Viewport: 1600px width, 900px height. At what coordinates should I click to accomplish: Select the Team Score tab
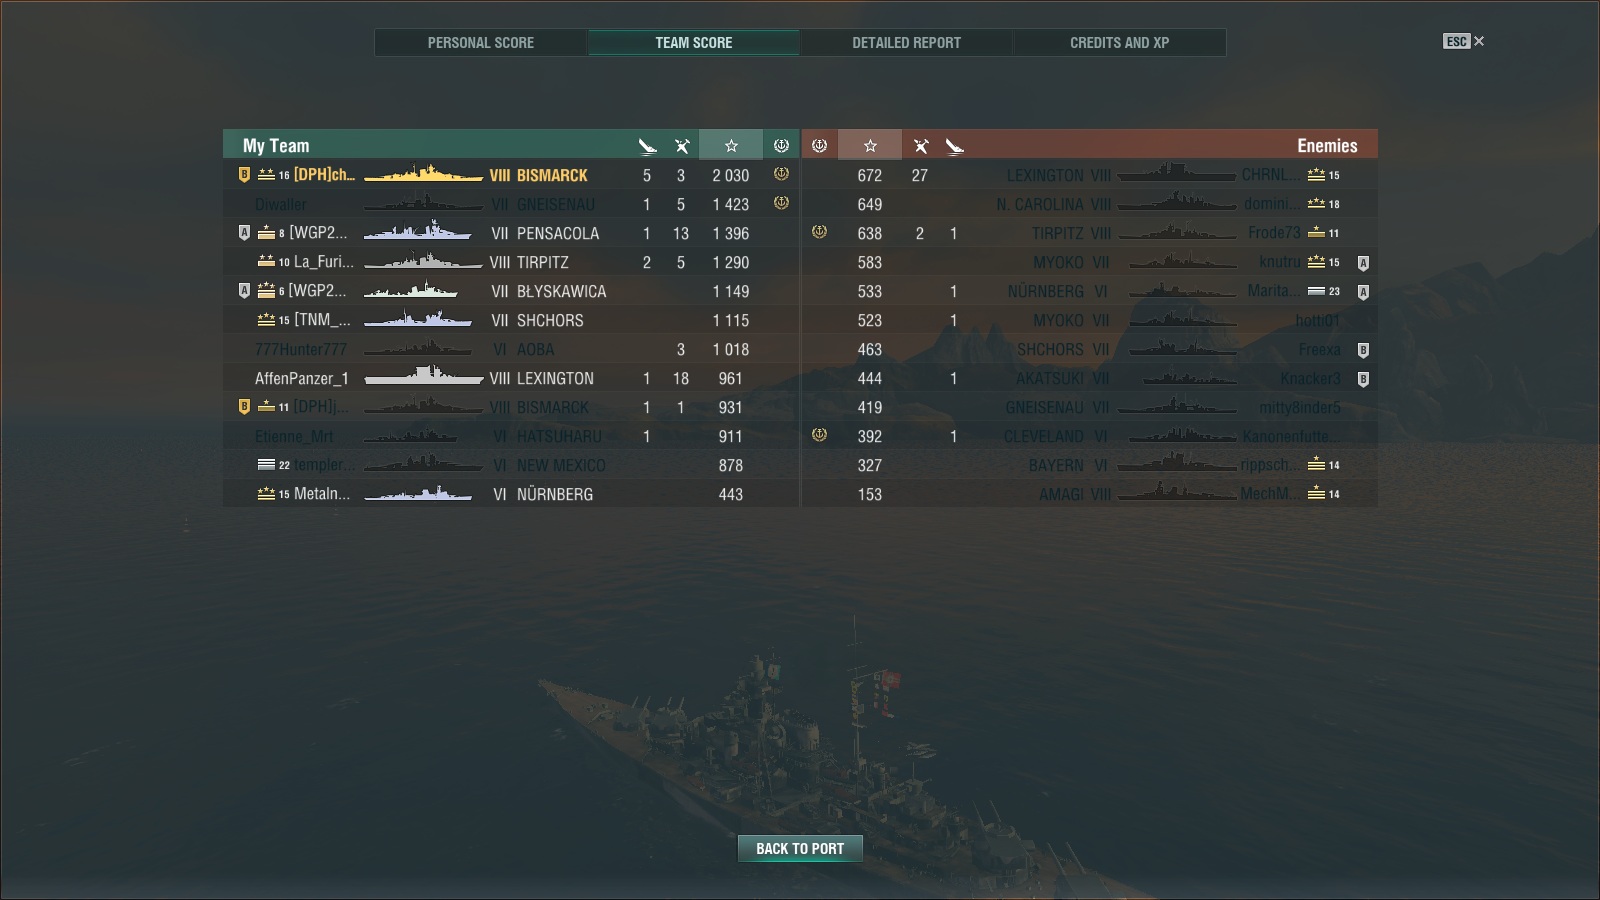click(694, 42)
